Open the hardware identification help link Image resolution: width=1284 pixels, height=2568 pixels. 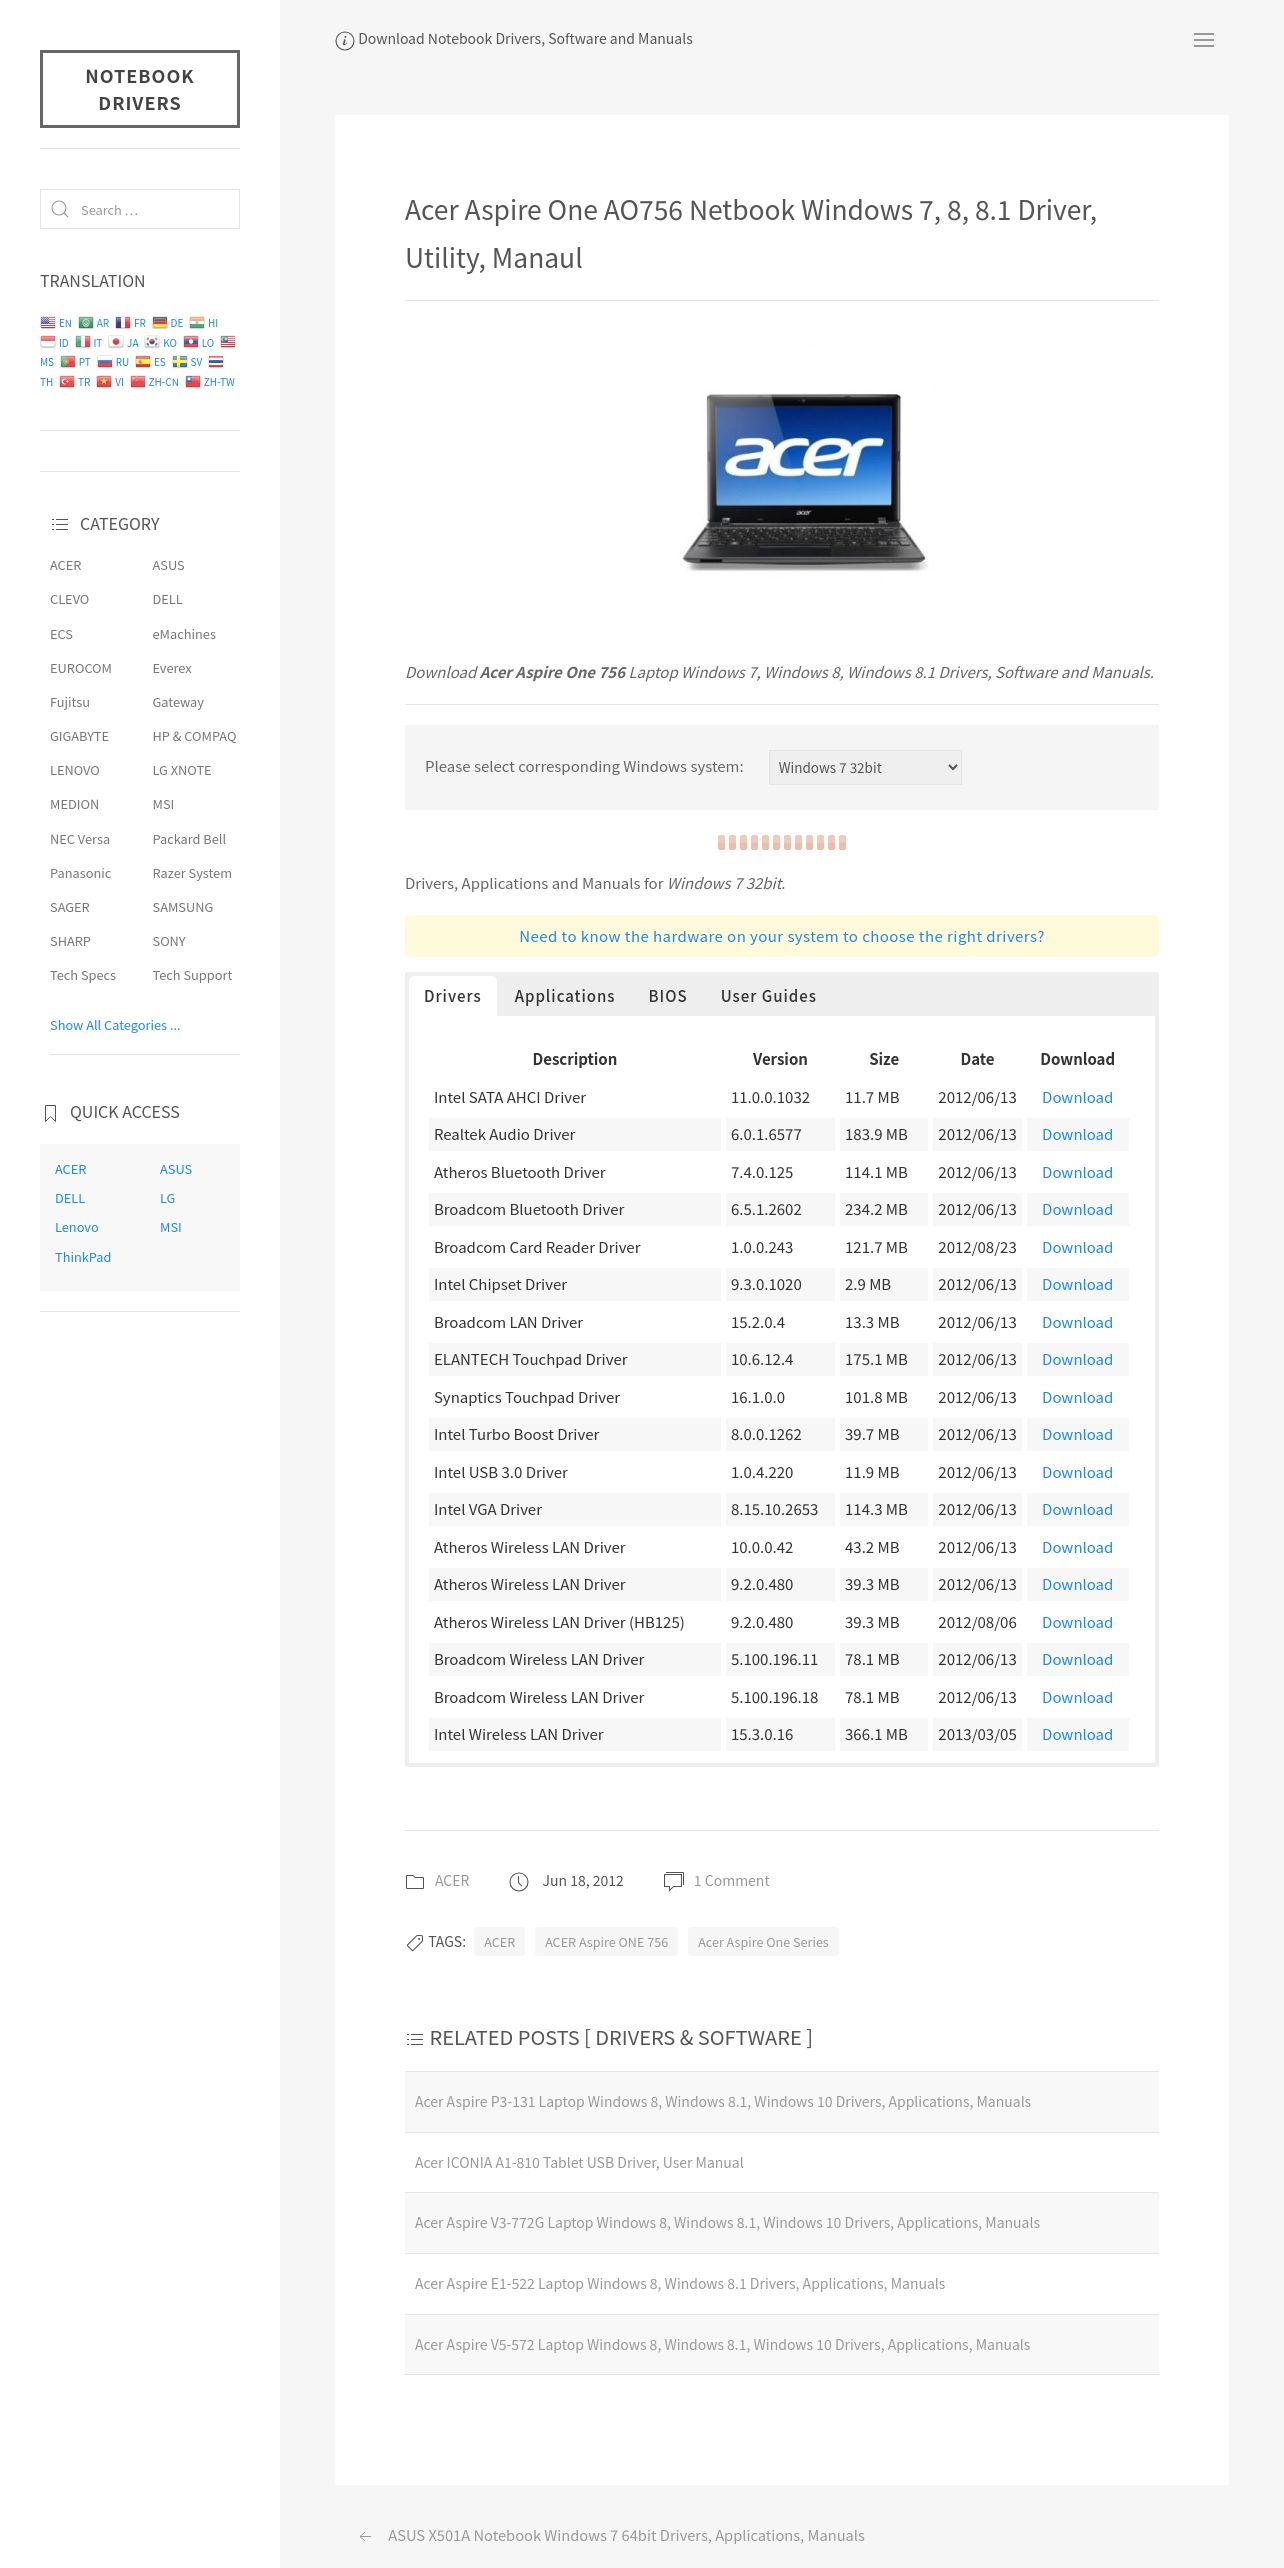[782, 937]
